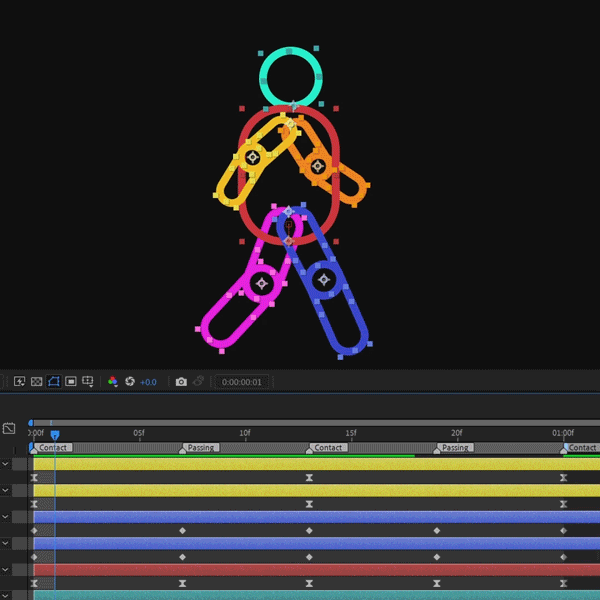Select the first yellow layer bar
600x600 pixels.
coord(316,464)
